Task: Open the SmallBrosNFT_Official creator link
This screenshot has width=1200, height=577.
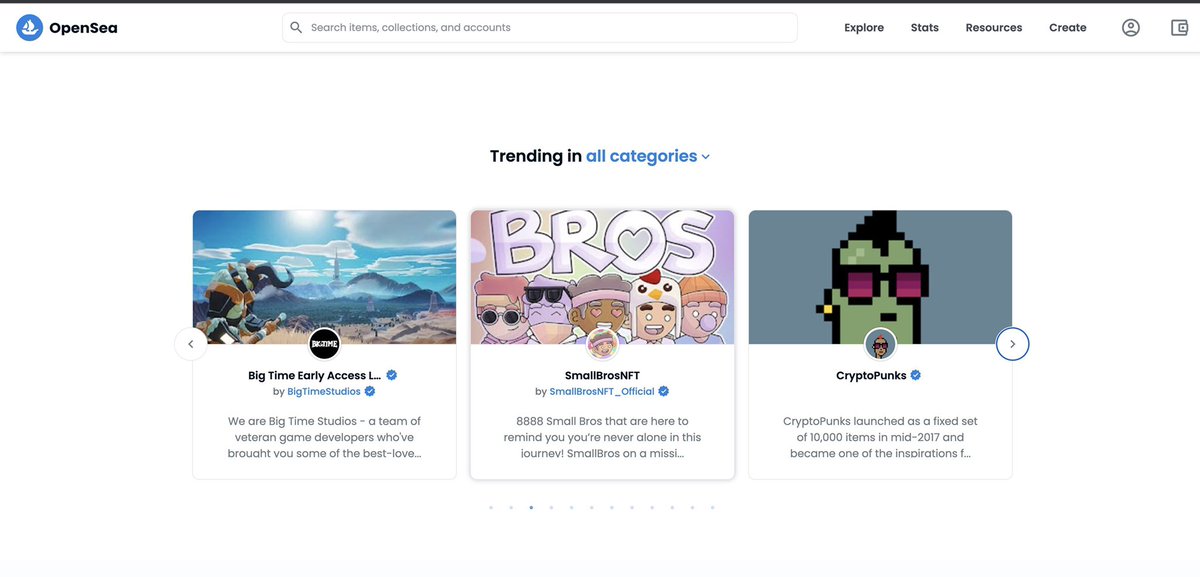Action: click(602, 392)
